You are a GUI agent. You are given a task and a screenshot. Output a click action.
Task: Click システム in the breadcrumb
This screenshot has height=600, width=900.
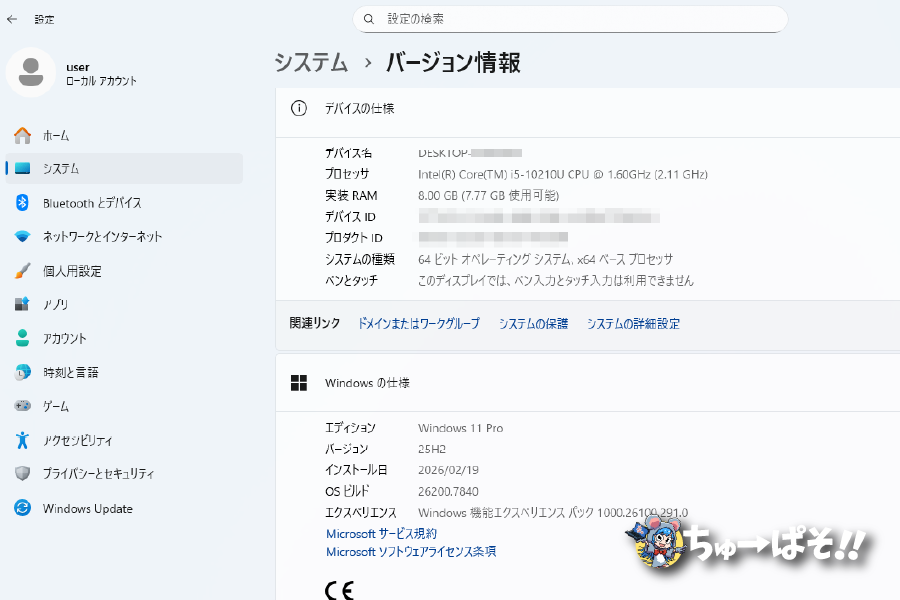311,62
